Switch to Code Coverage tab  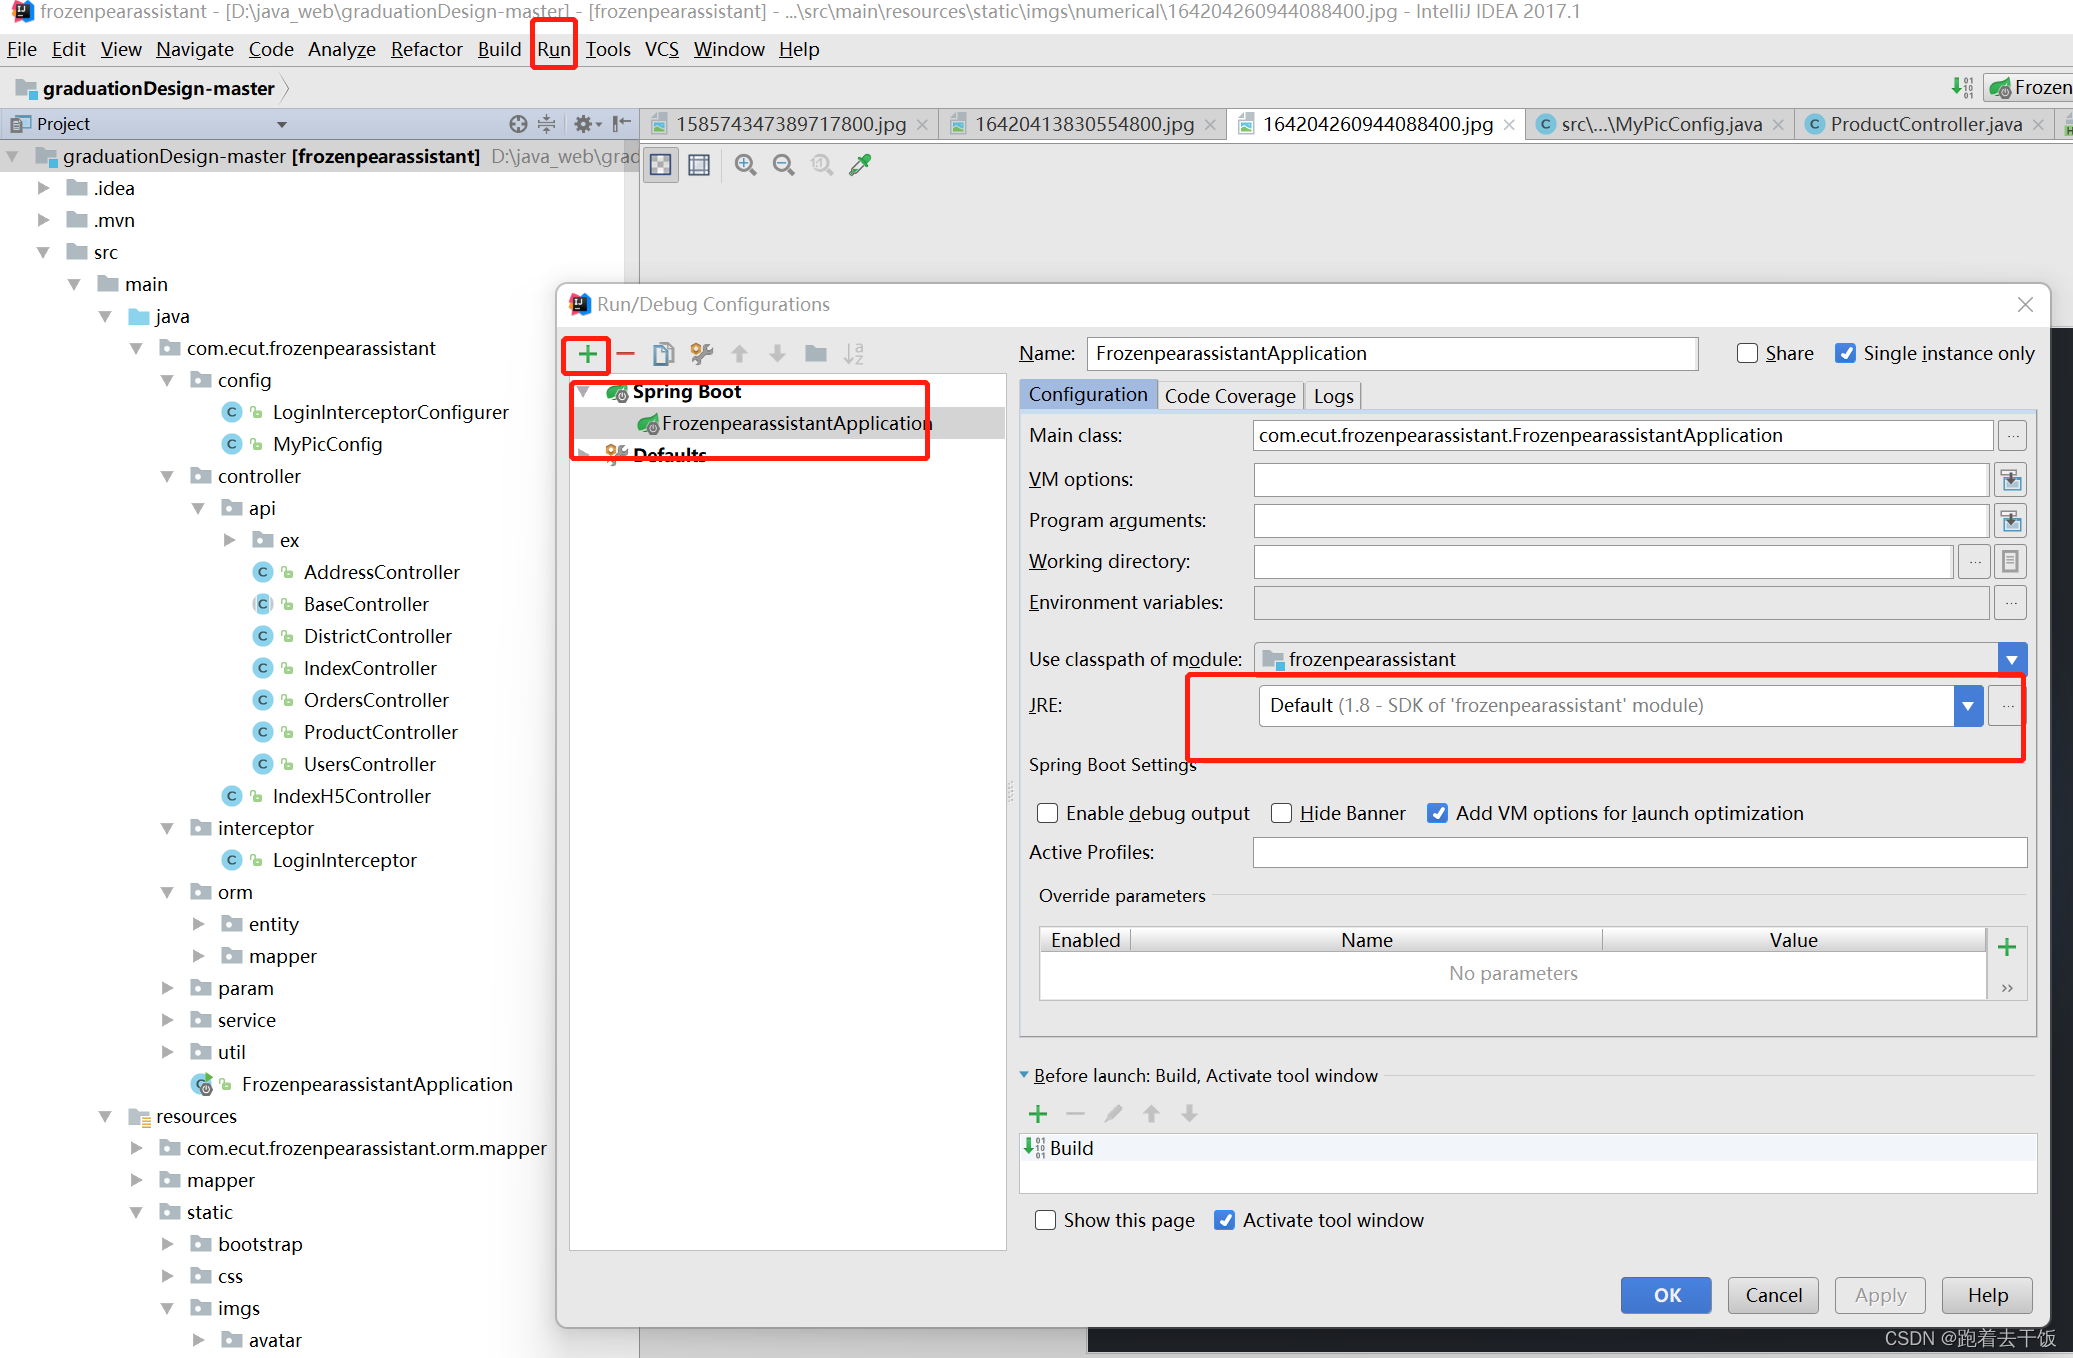click(1230, 396)
